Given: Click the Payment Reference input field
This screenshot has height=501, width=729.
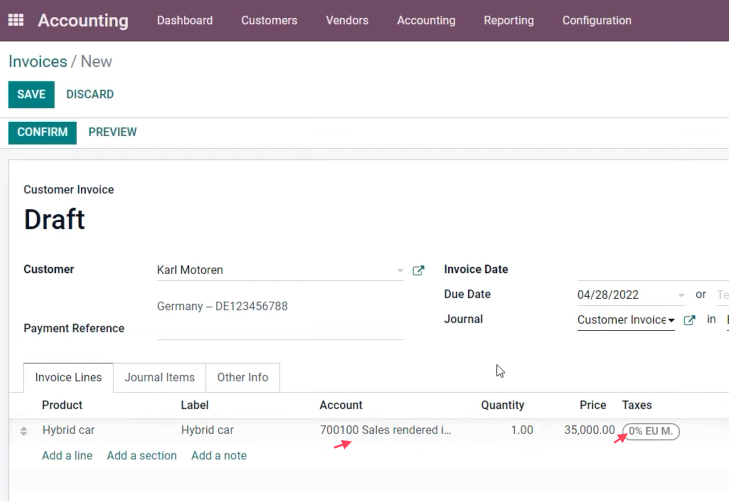Looking at the screenshot, I should (x=280, y=330).
